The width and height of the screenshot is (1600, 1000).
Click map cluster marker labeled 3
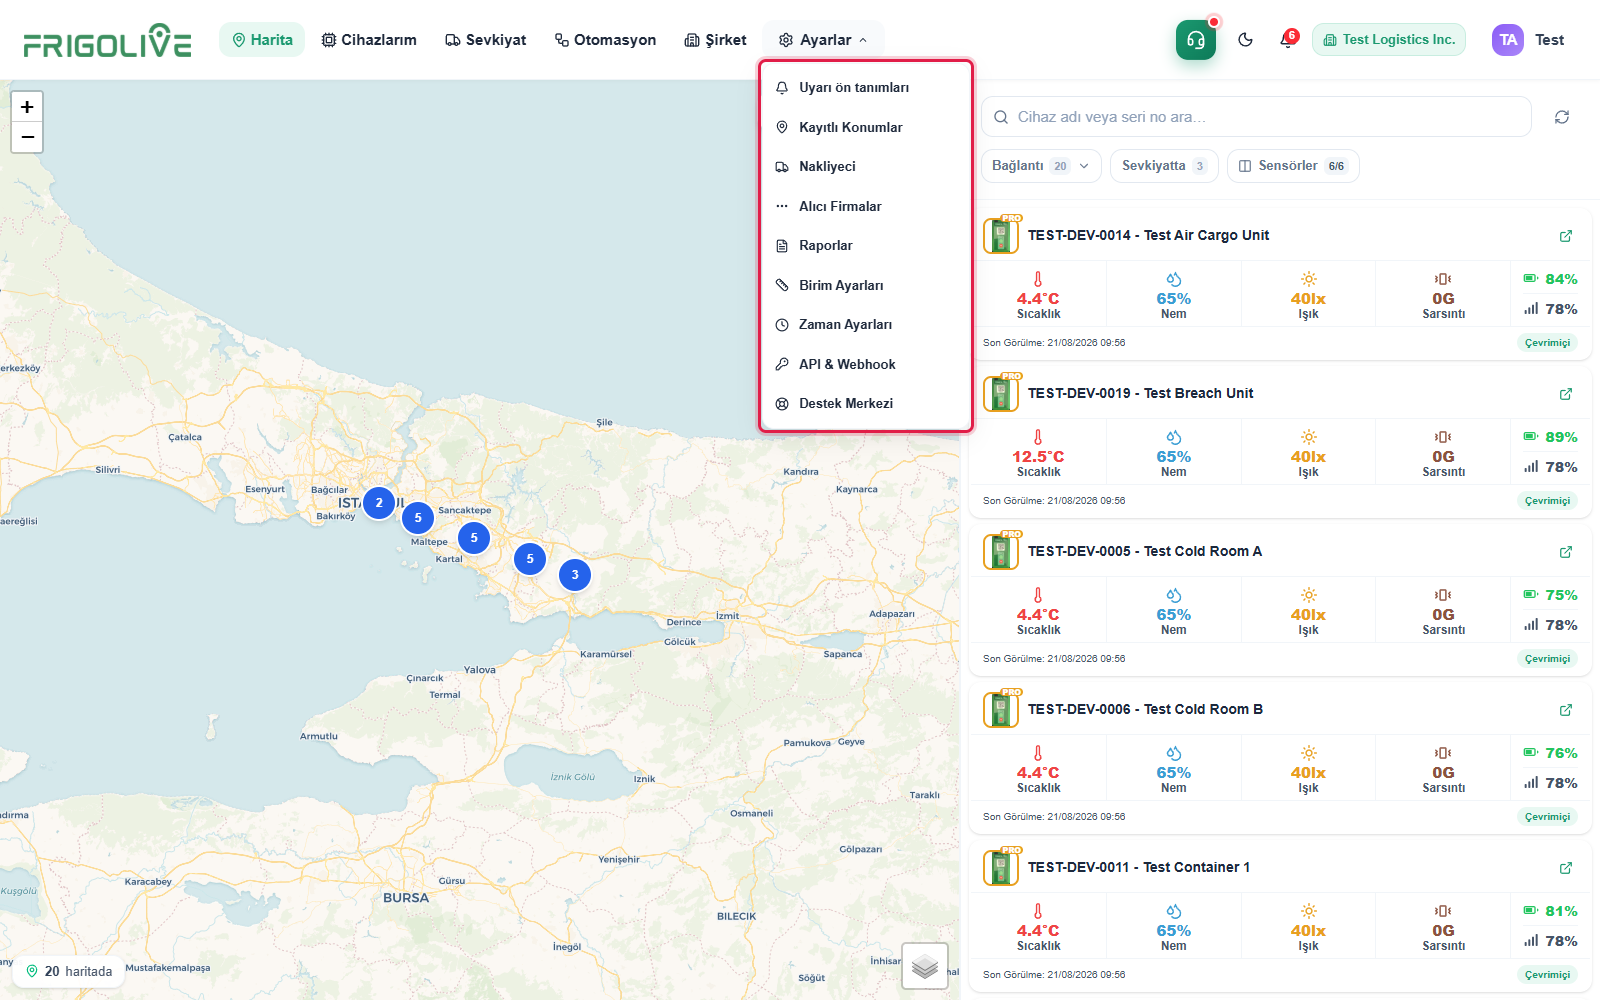pos(575,575)
